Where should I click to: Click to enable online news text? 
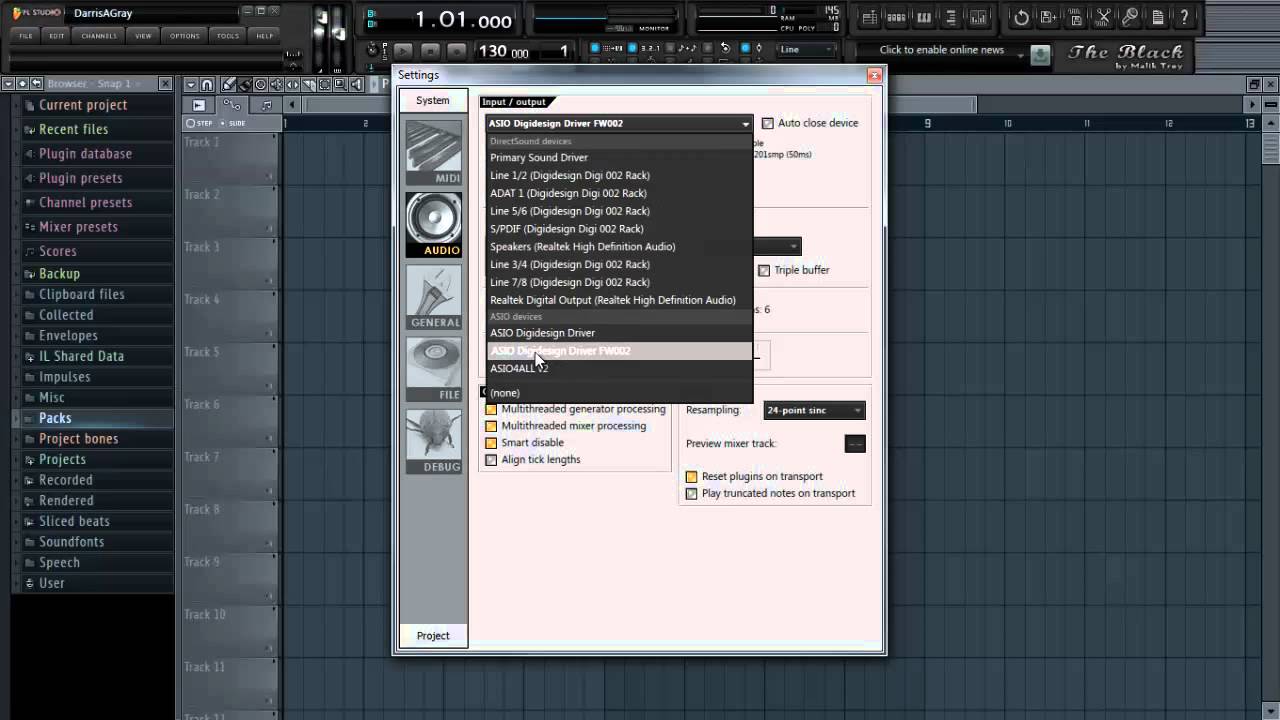(942, 50)
